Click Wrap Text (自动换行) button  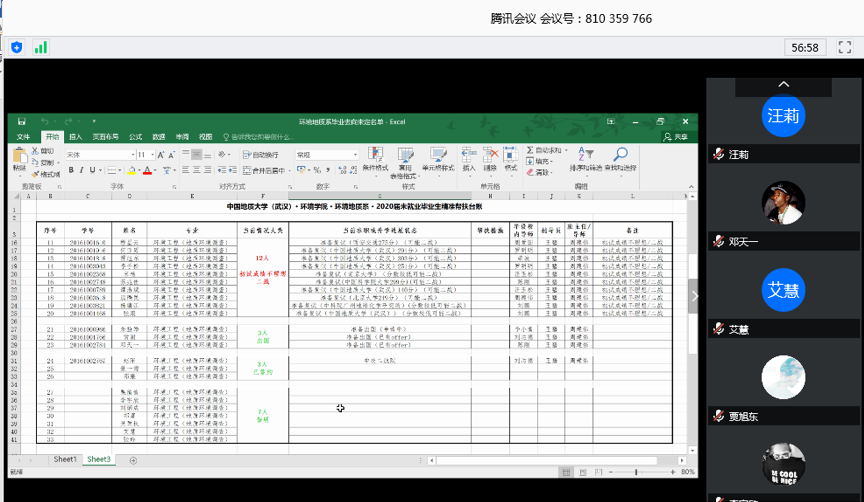(x=260, y=155)
